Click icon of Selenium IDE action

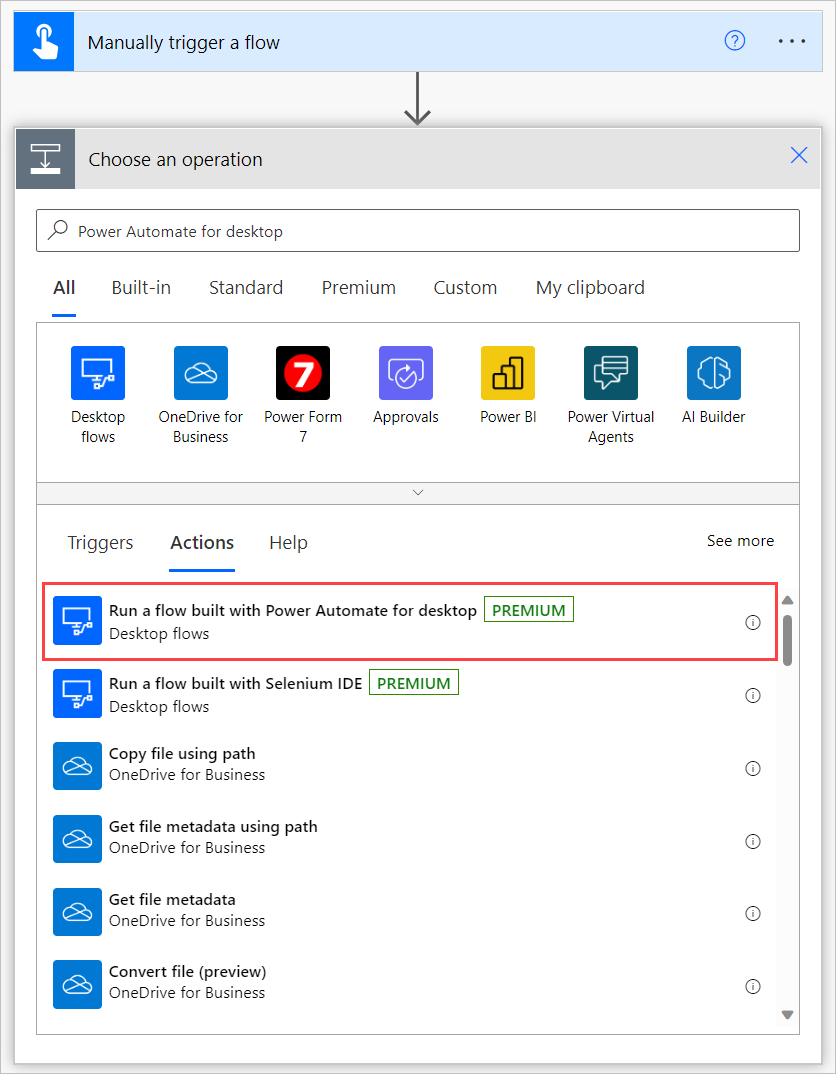click(x=77, y=693)
